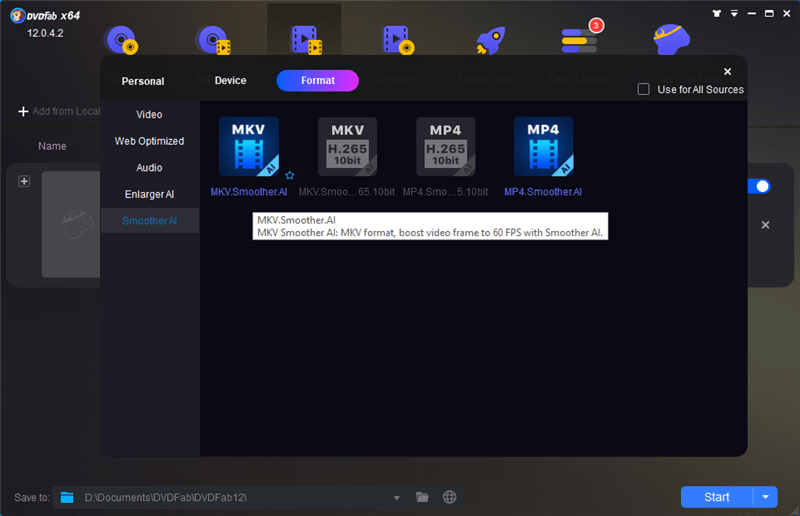Select the MP4 Smoother H.265 10bit profile
The image size is (800, 516).
pos(445,146)
